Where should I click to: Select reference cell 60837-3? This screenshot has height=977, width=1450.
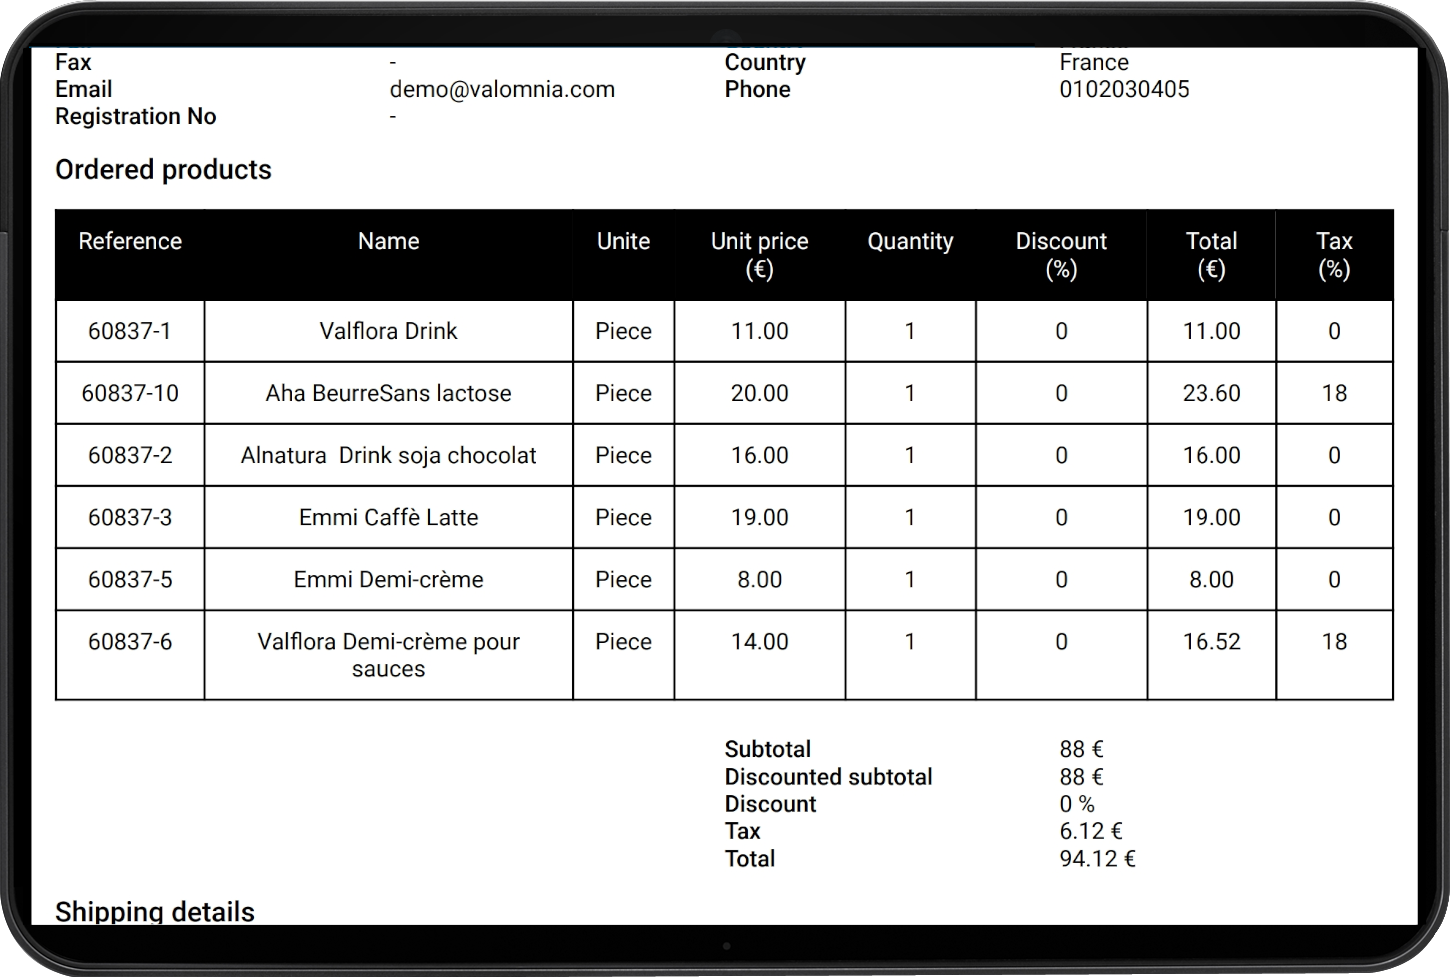130,517
